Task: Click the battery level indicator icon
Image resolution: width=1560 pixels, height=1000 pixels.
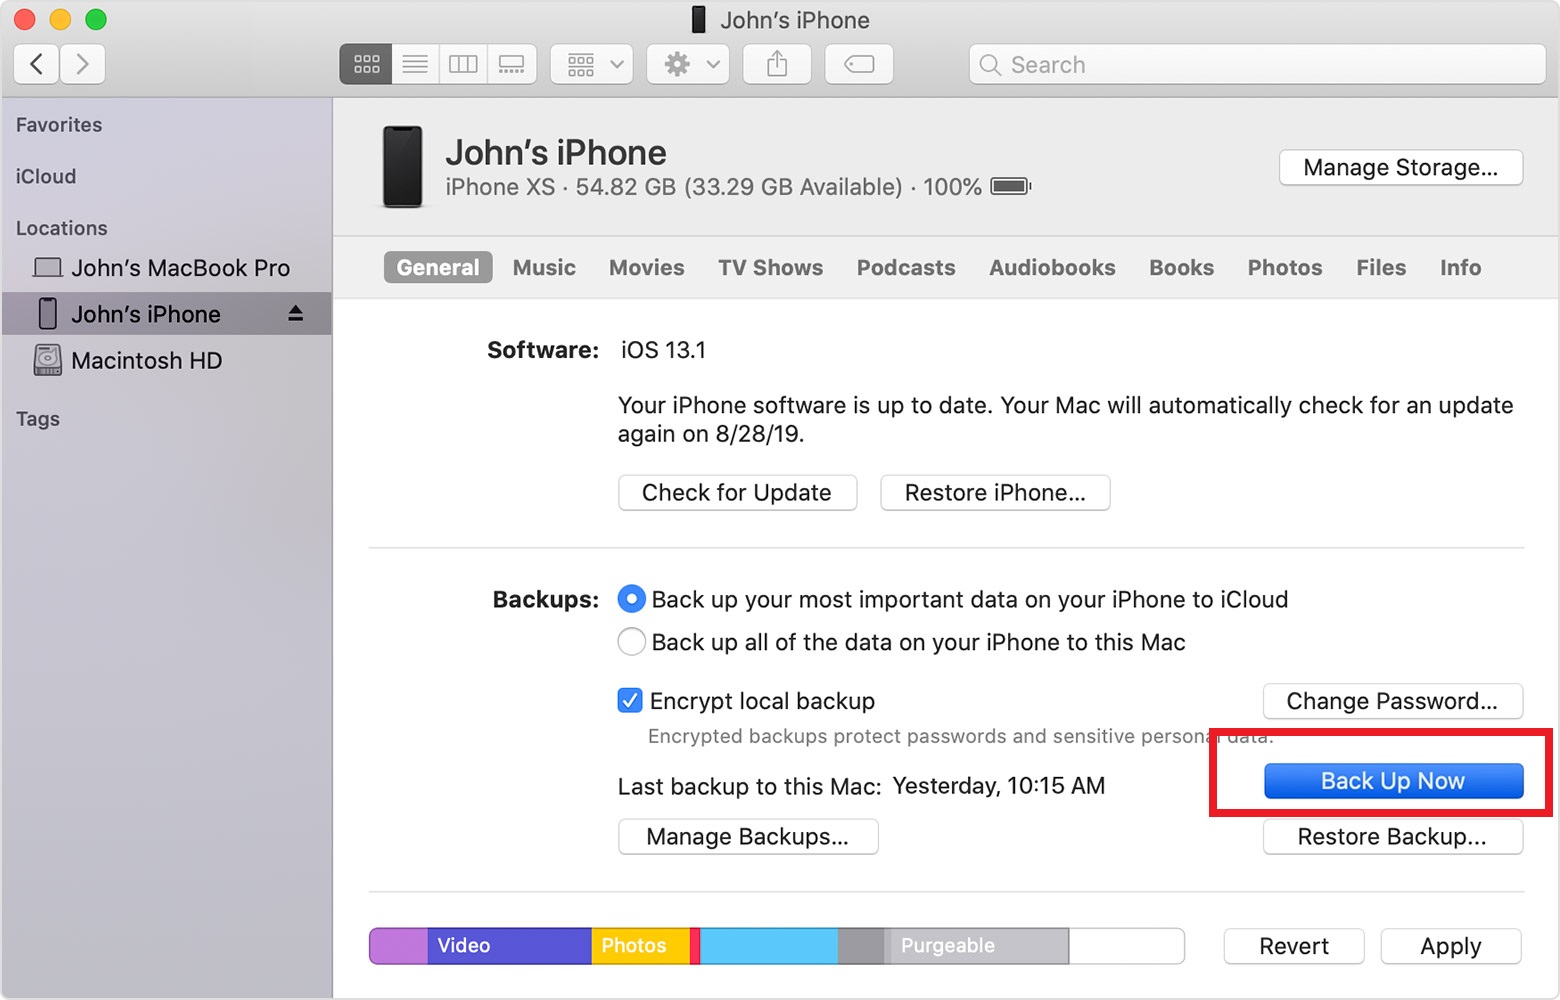Action: coord(1010,187)
